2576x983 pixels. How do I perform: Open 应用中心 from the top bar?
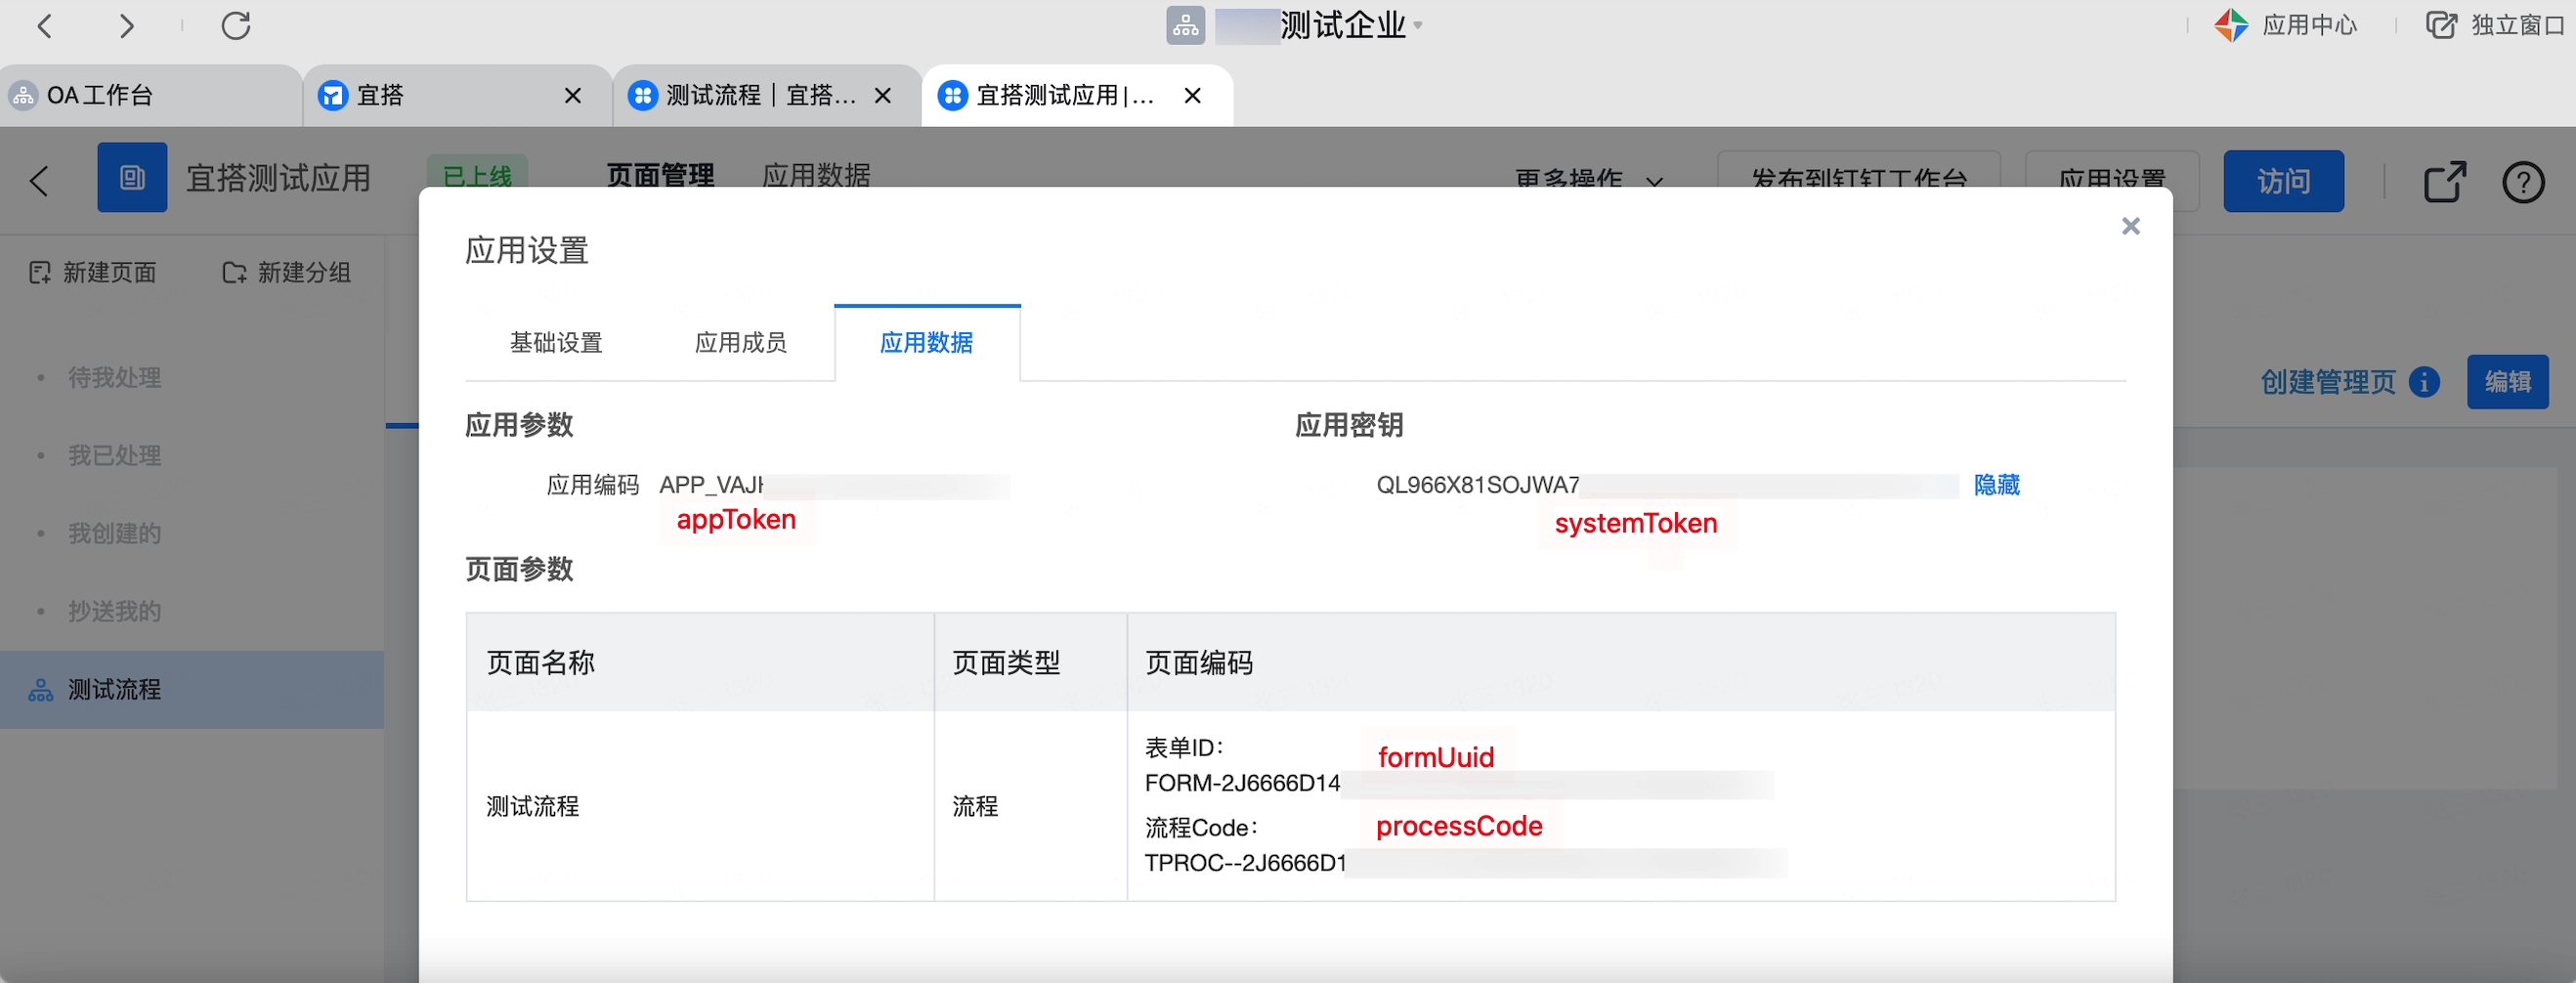tap(2286, 25)
